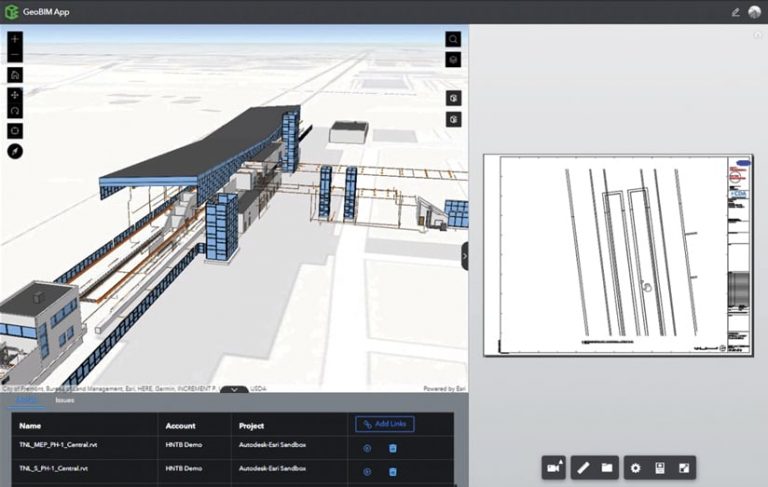768x487 pixels.
Task: Open the camera views tool in viewer
Action: pos(553,468)
